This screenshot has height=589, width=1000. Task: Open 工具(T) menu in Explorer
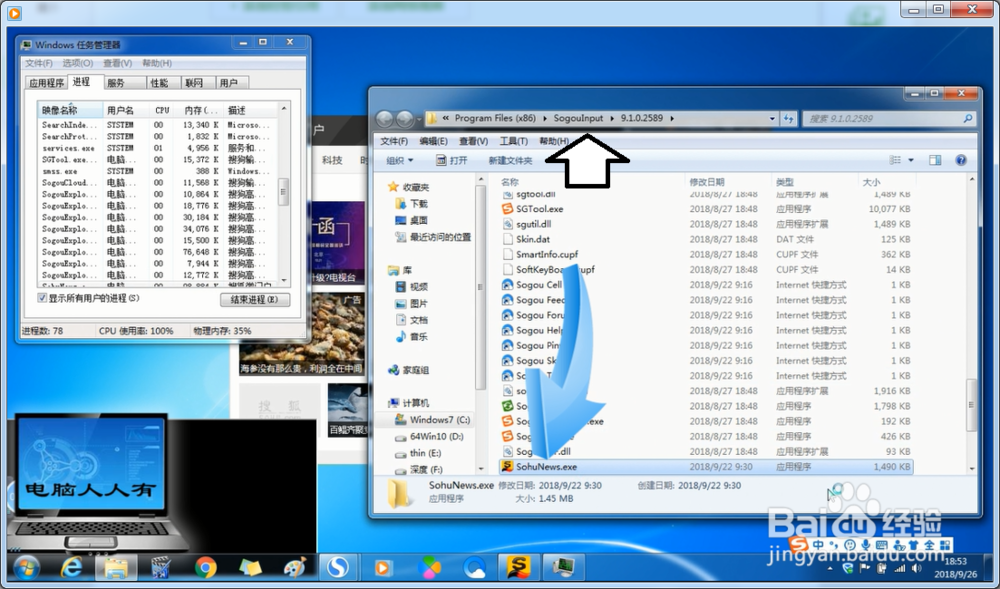[513, 142]
